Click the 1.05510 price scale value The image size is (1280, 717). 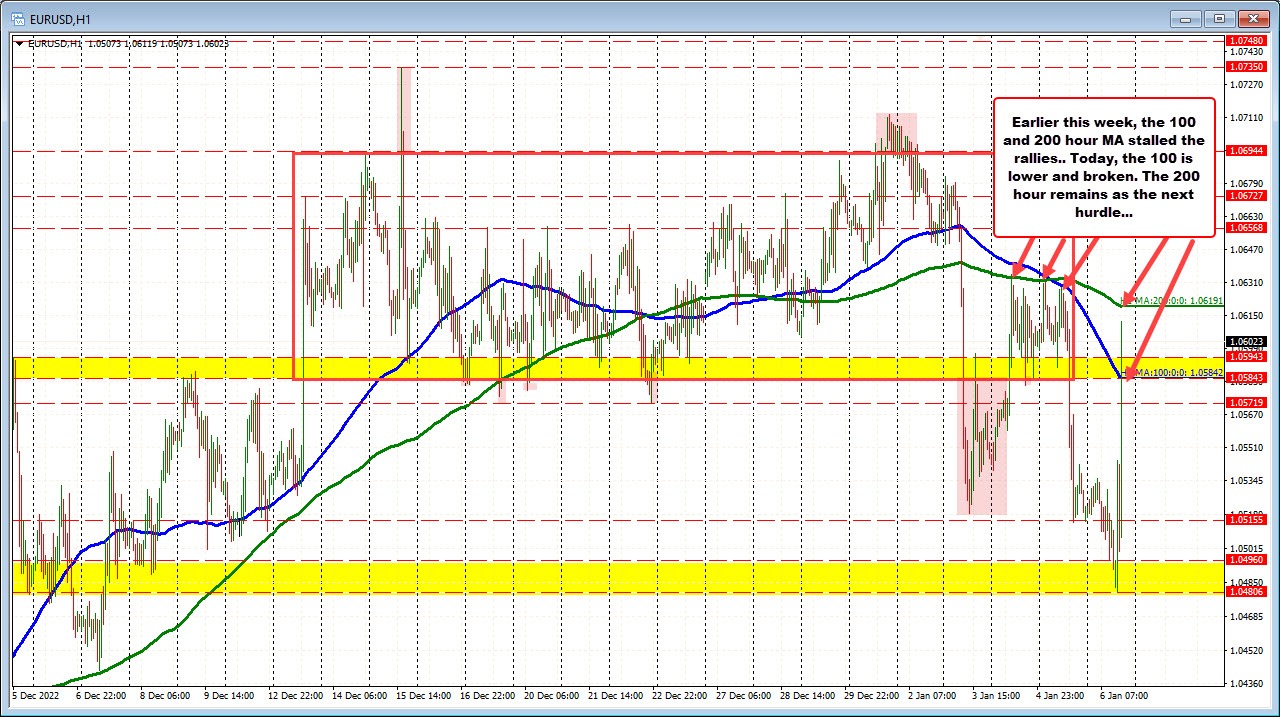pyautogui.click(x=1246, y=448)
